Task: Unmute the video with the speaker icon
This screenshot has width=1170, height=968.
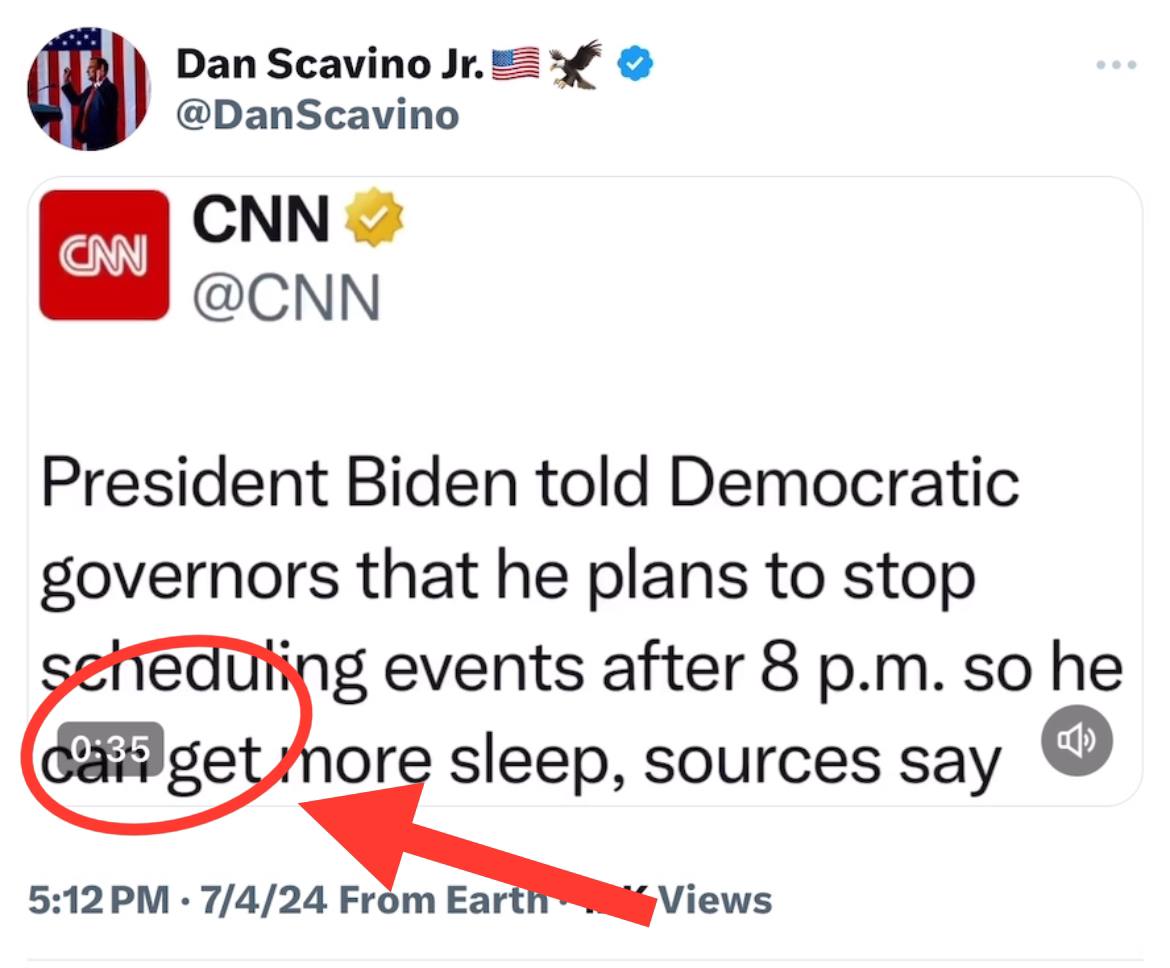Action: [1076, 740]
